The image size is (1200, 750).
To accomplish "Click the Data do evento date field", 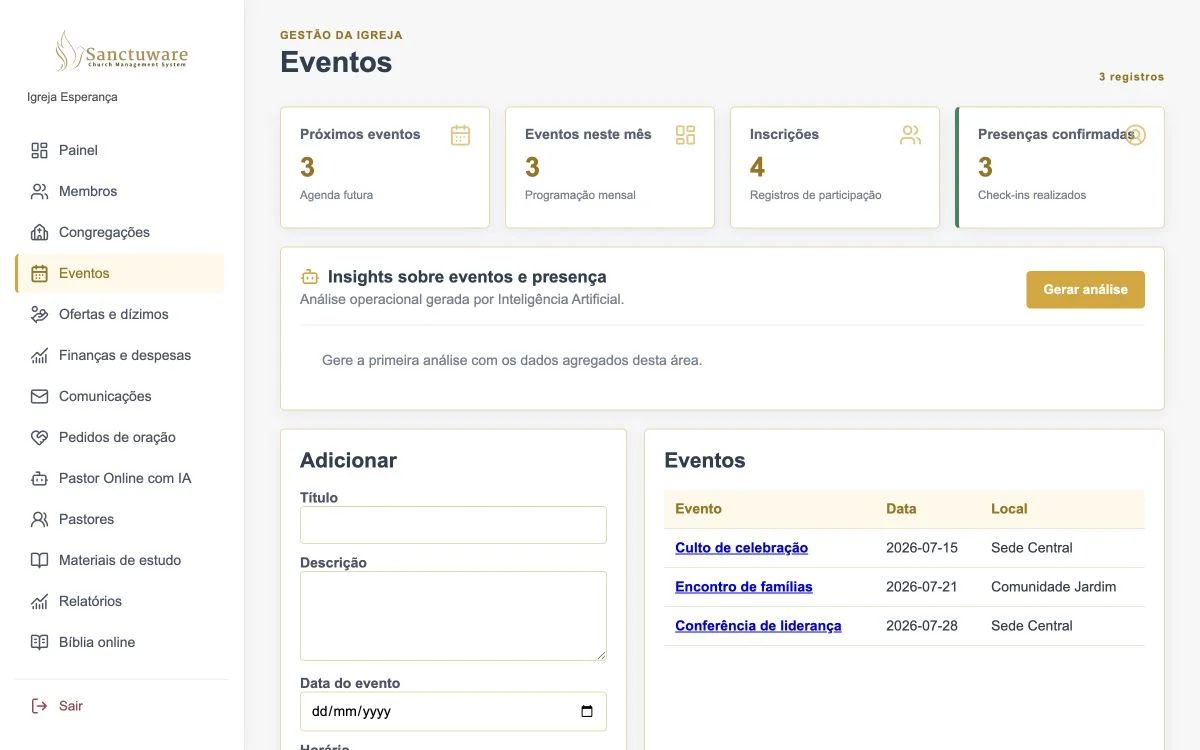I will click(x=453, y=712).
